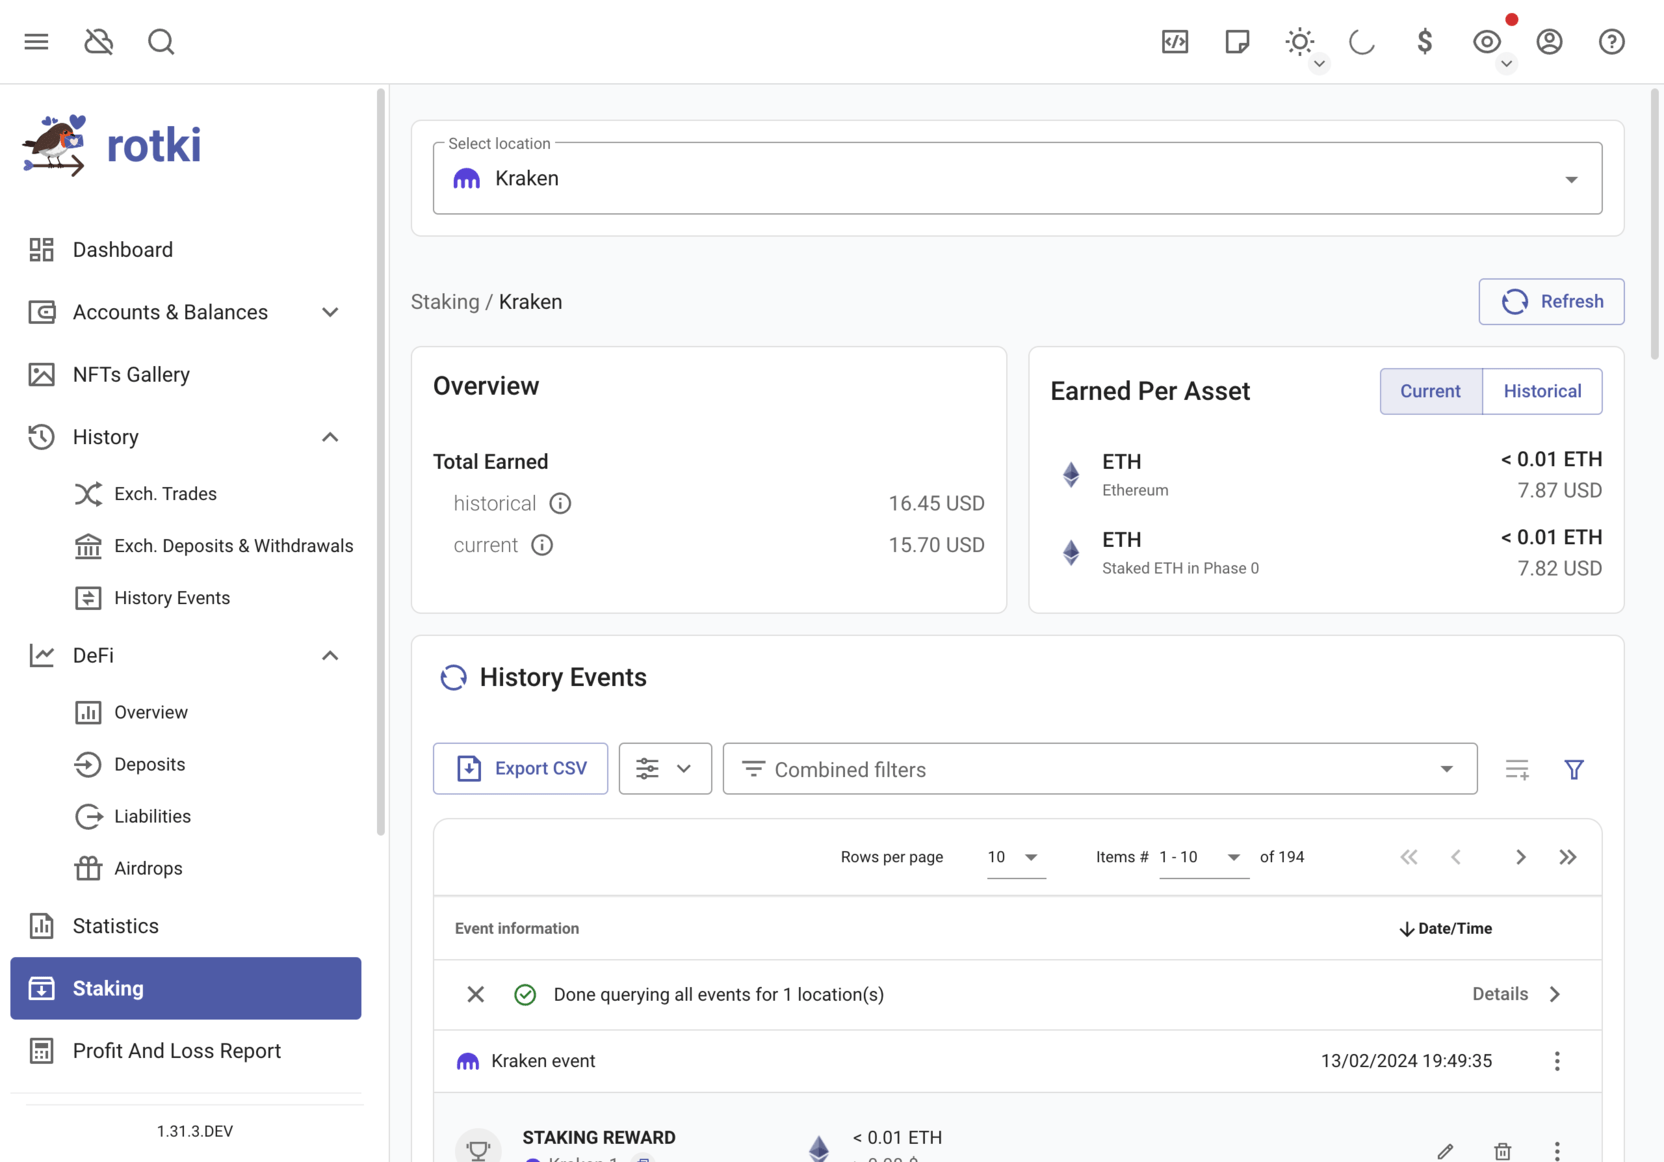1664x1162 pixels.
Task: Toggle privacy mode eye icon
Action: click(x=1487, y=41)
